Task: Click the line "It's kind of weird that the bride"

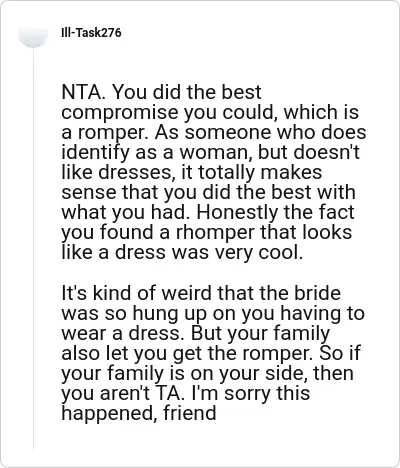Action: point(201,293)
